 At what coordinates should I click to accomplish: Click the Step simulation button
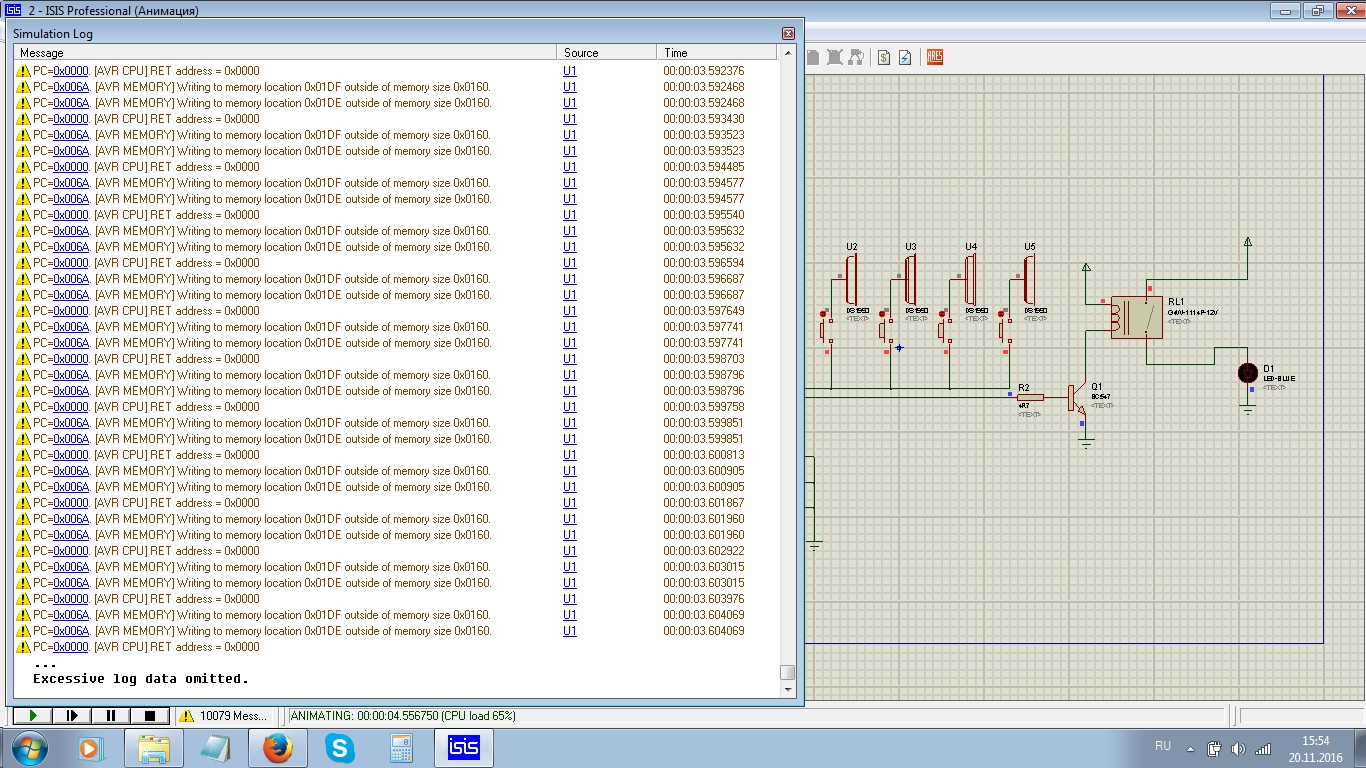(72, 716)
